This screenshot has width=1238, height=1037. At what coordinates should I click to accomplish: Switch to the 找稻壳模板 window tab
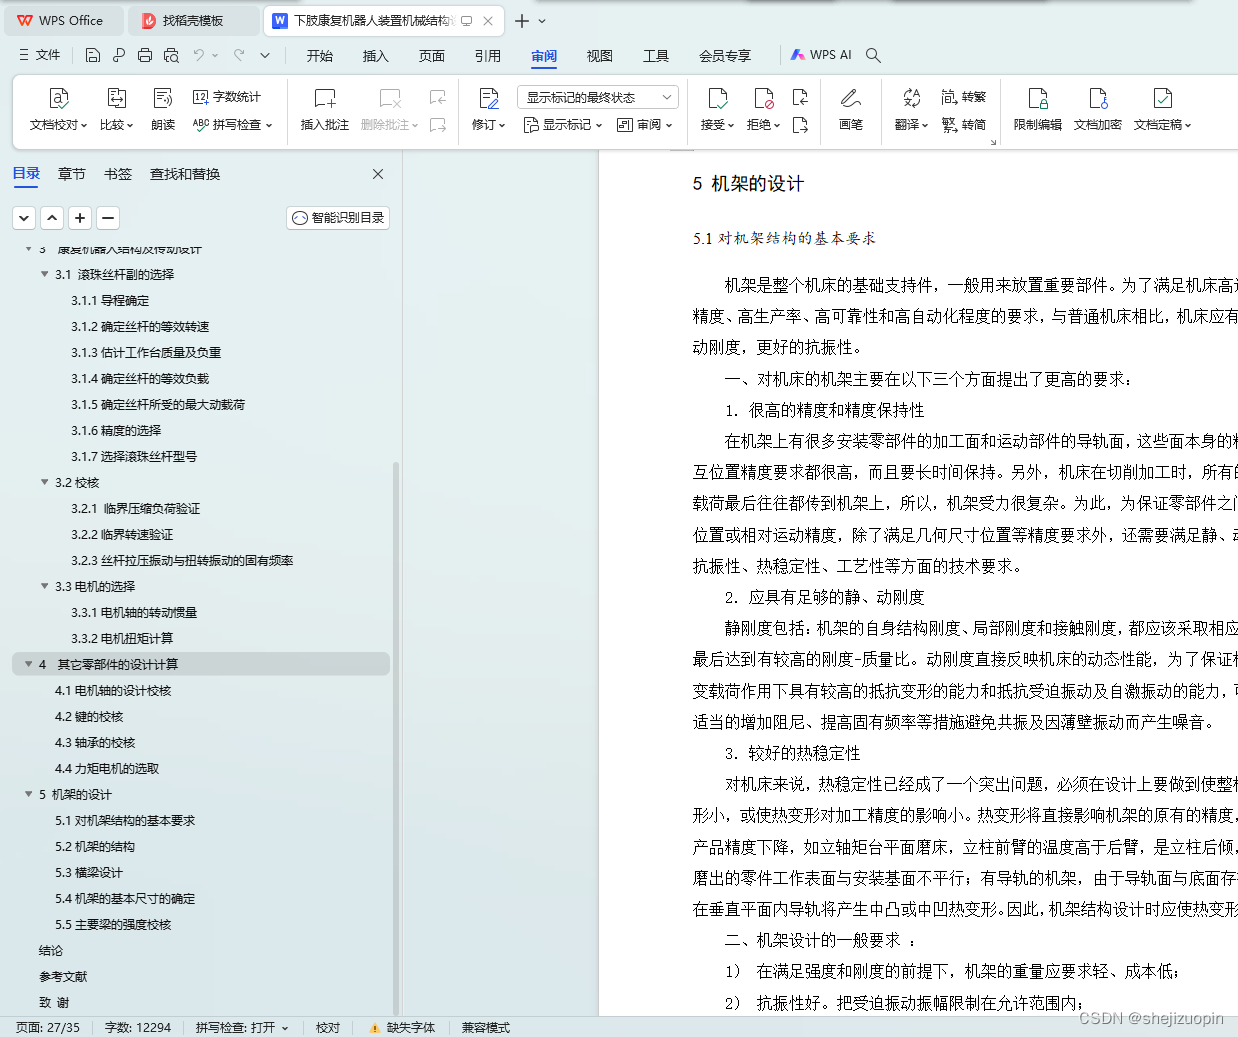[x=193, y=20]
